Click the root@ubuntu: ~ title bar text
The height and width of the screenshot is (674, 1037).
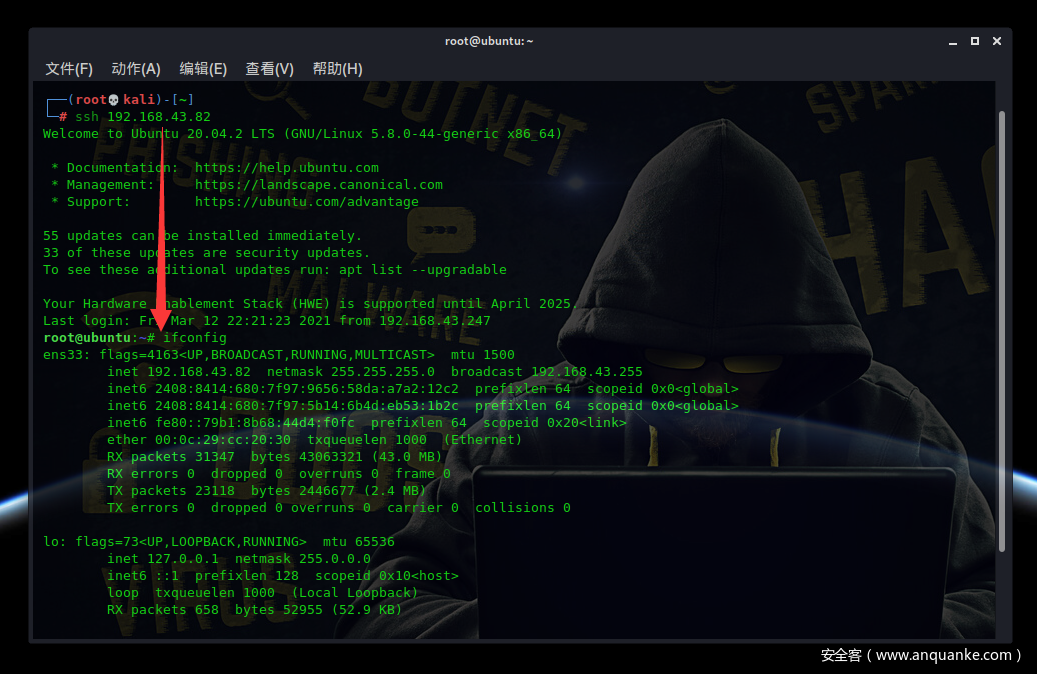(489, 41)
